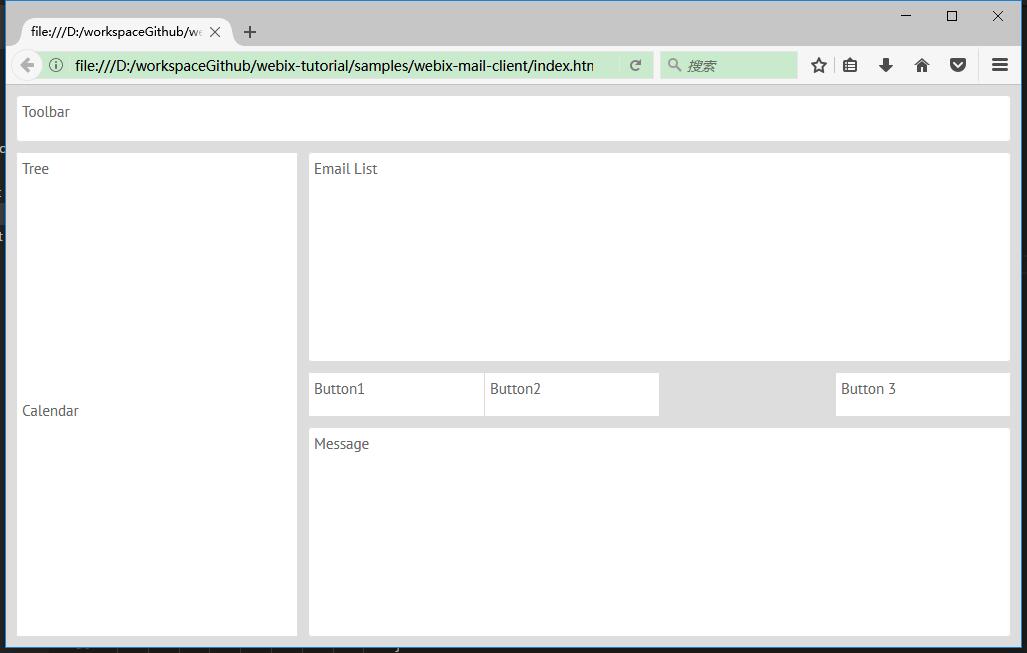The width and height of the screenshot is (1027, 653).
Task: Close the file:///D:/workspaceGithub tab
Action: 215,31
